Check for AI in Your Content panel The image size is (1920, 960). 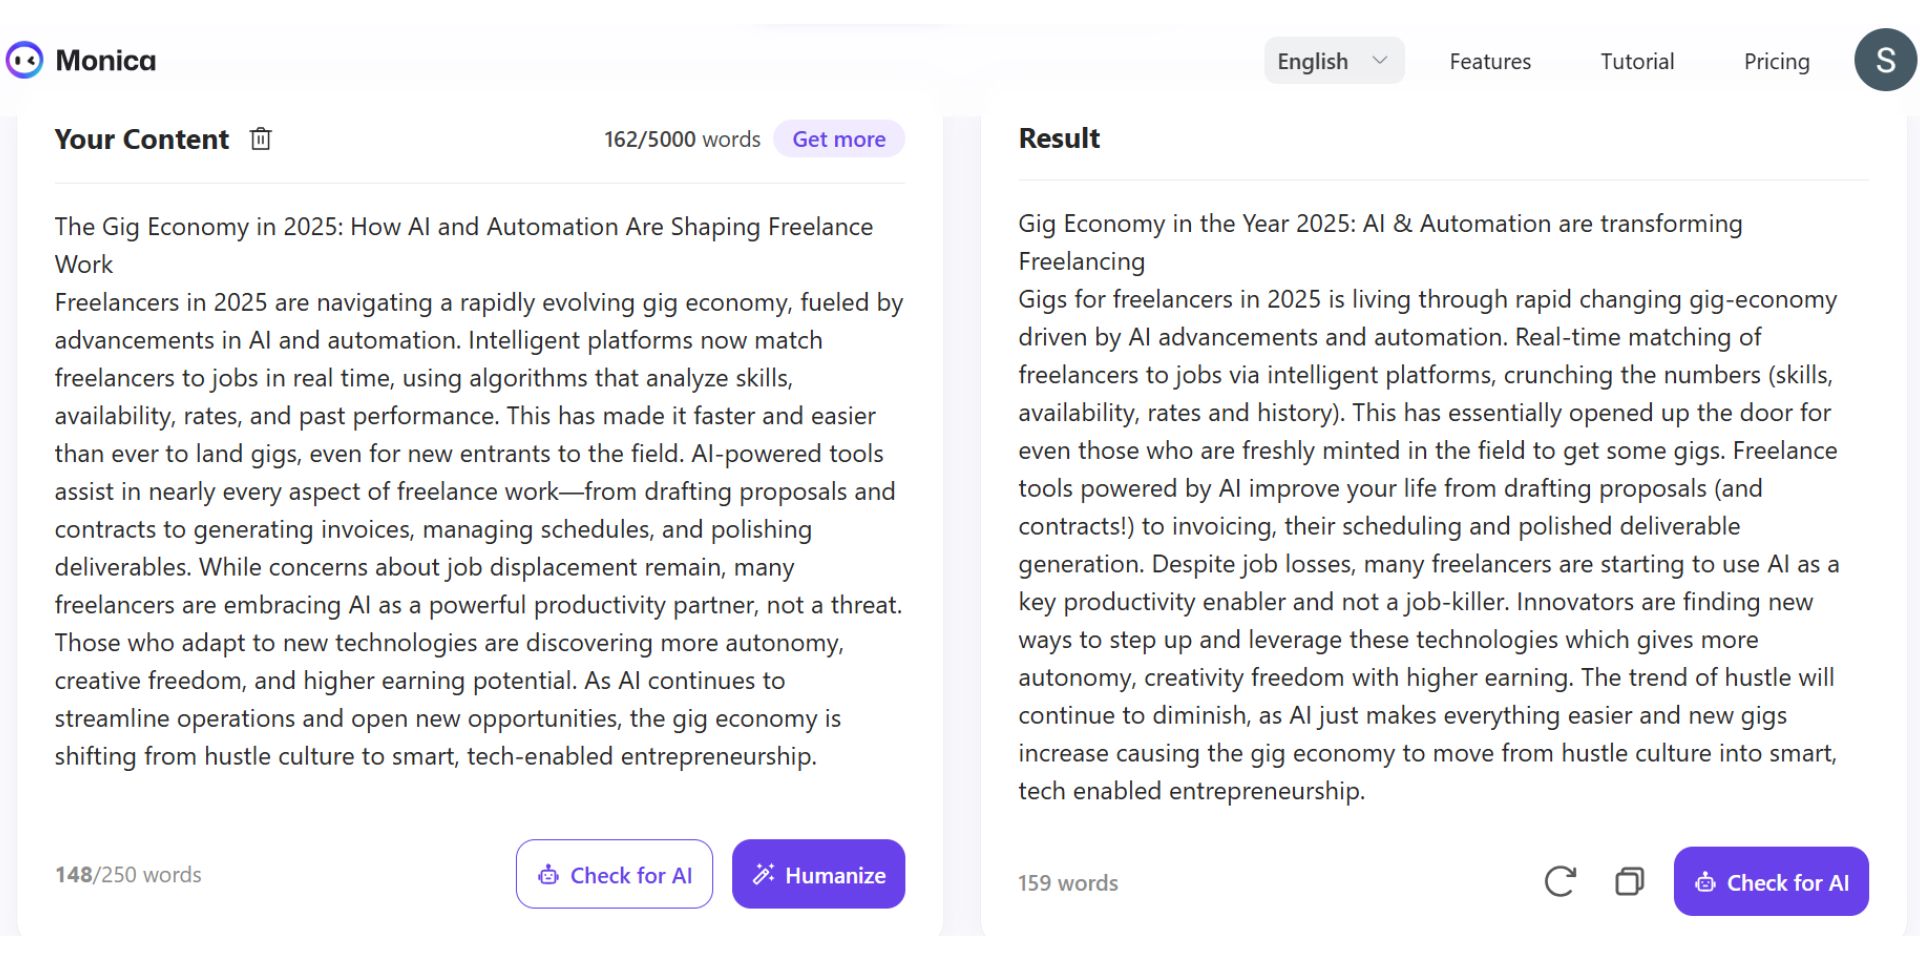tap(614, 874)
